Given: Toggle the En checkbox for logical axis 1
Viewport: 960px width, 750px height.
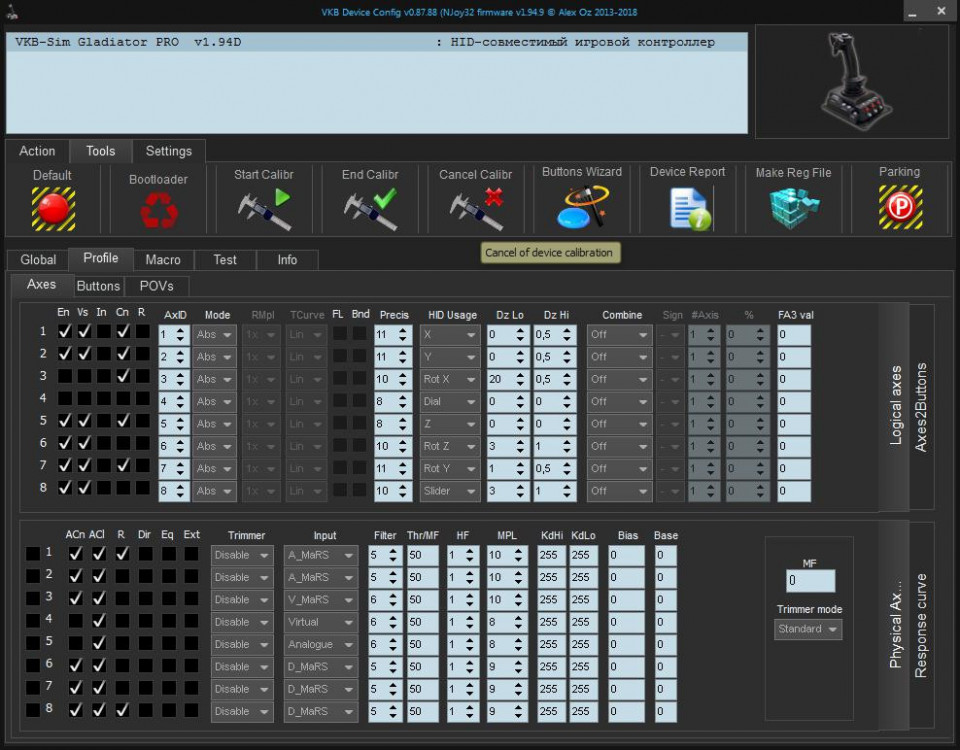Looking at the screenshot, I should (64, 331).
